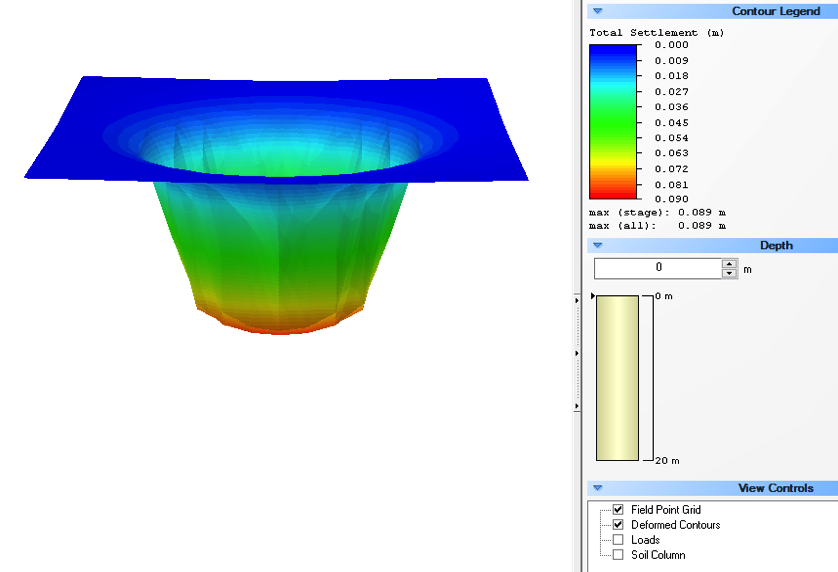This screenshot has width=838, height=572.
Task: Collapse the View Controls panel
Action: [598, 488]
